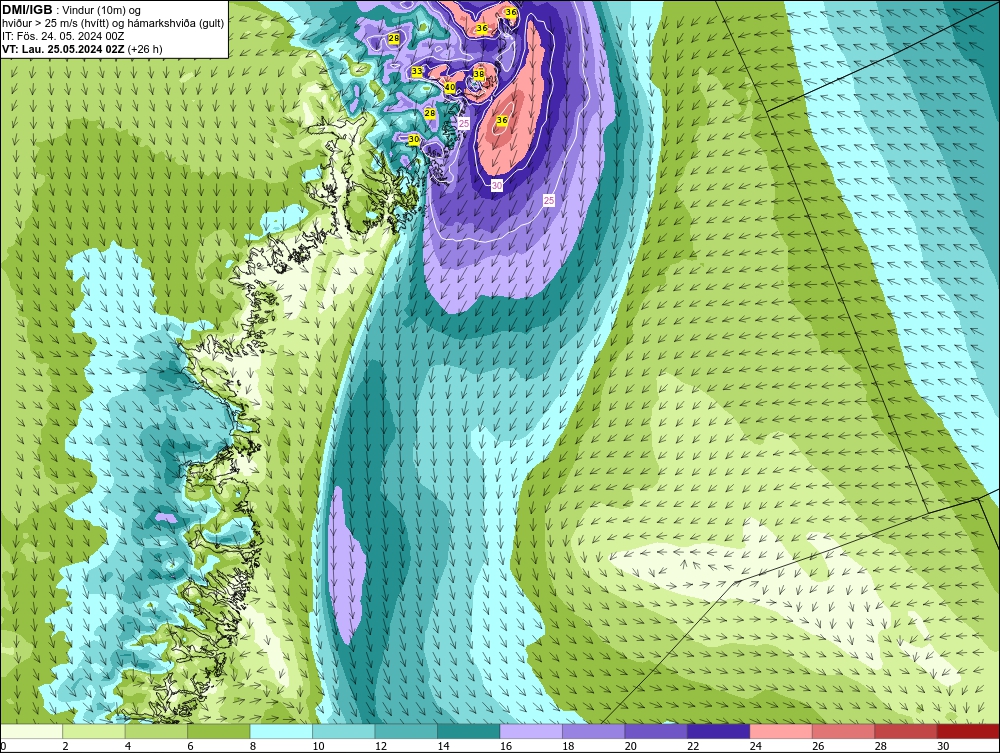
Task: Click the 18–20 m/s purple legend swatch
Action: click(594, 731)
